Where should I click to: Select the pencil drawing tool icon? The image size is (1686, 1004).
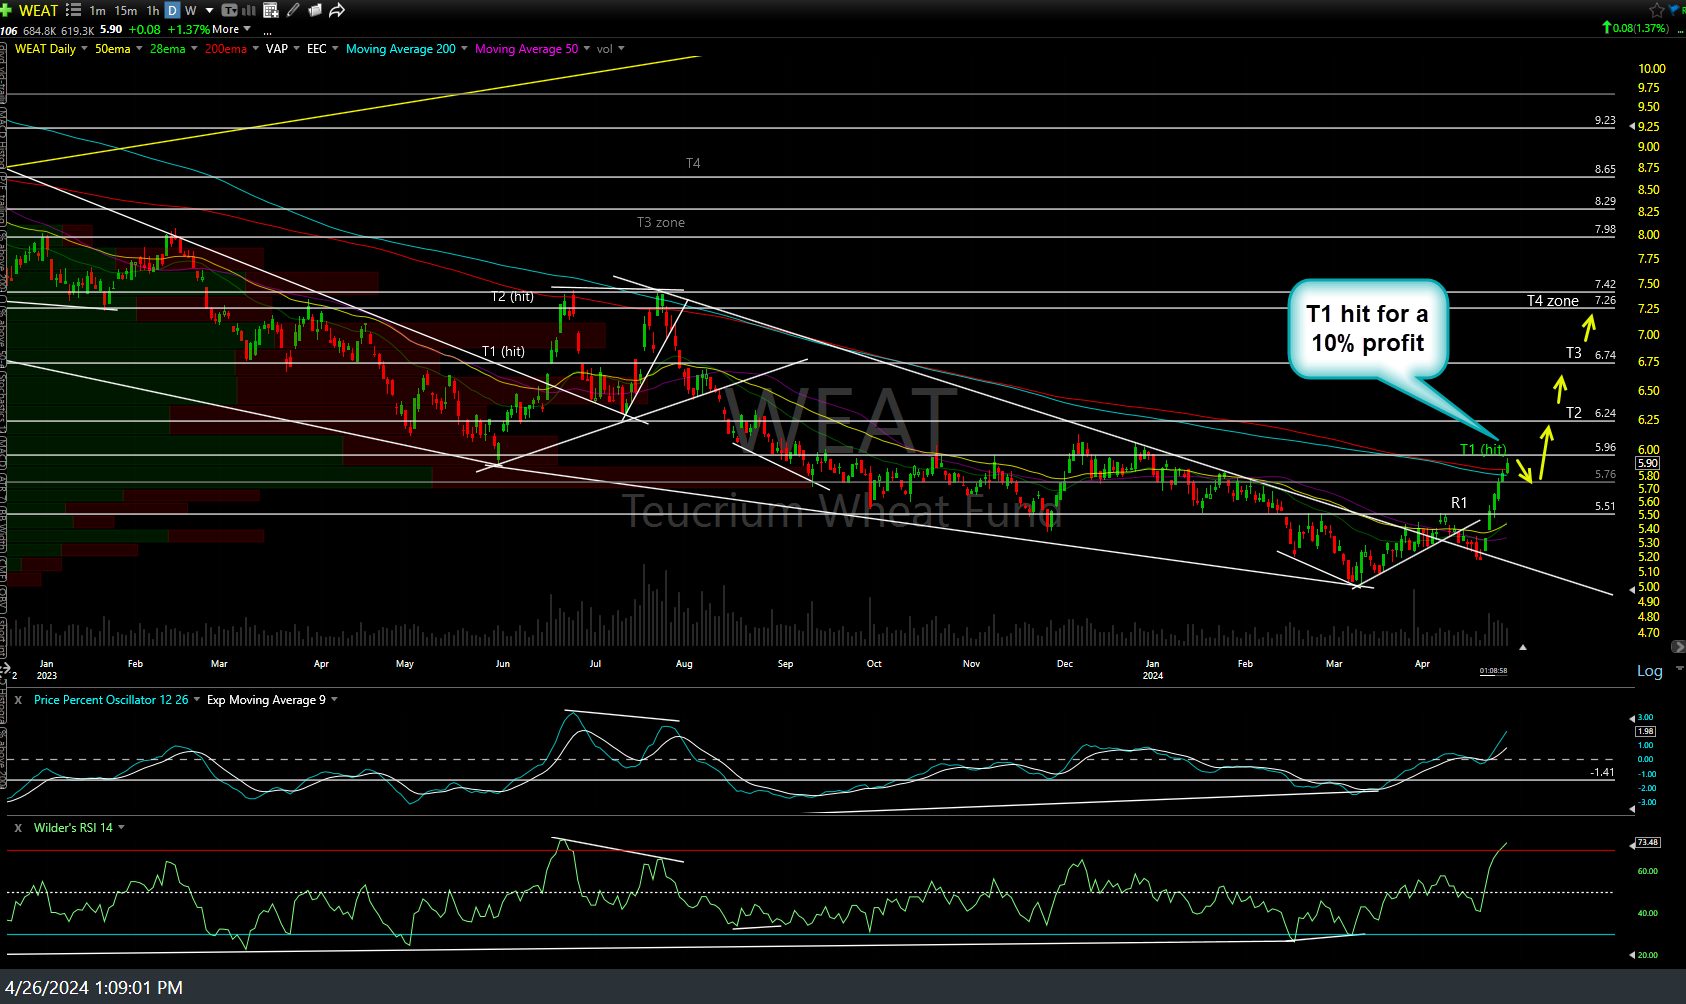tap(292, 10)
